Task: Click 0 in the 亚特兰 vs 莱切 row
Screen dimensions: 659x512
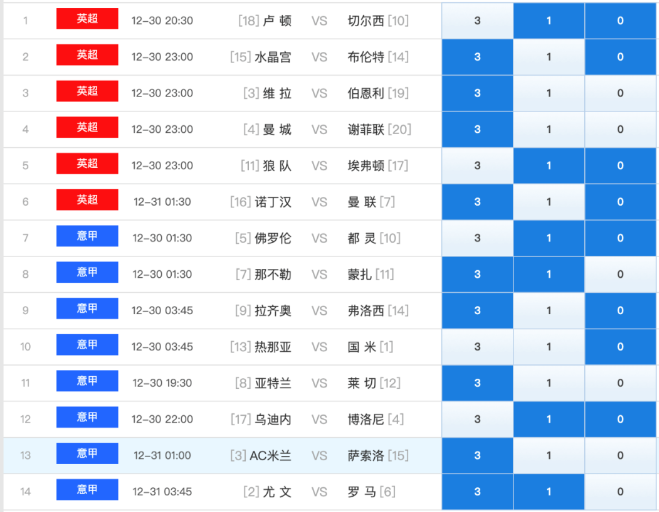Action: (x=620, y=383)
